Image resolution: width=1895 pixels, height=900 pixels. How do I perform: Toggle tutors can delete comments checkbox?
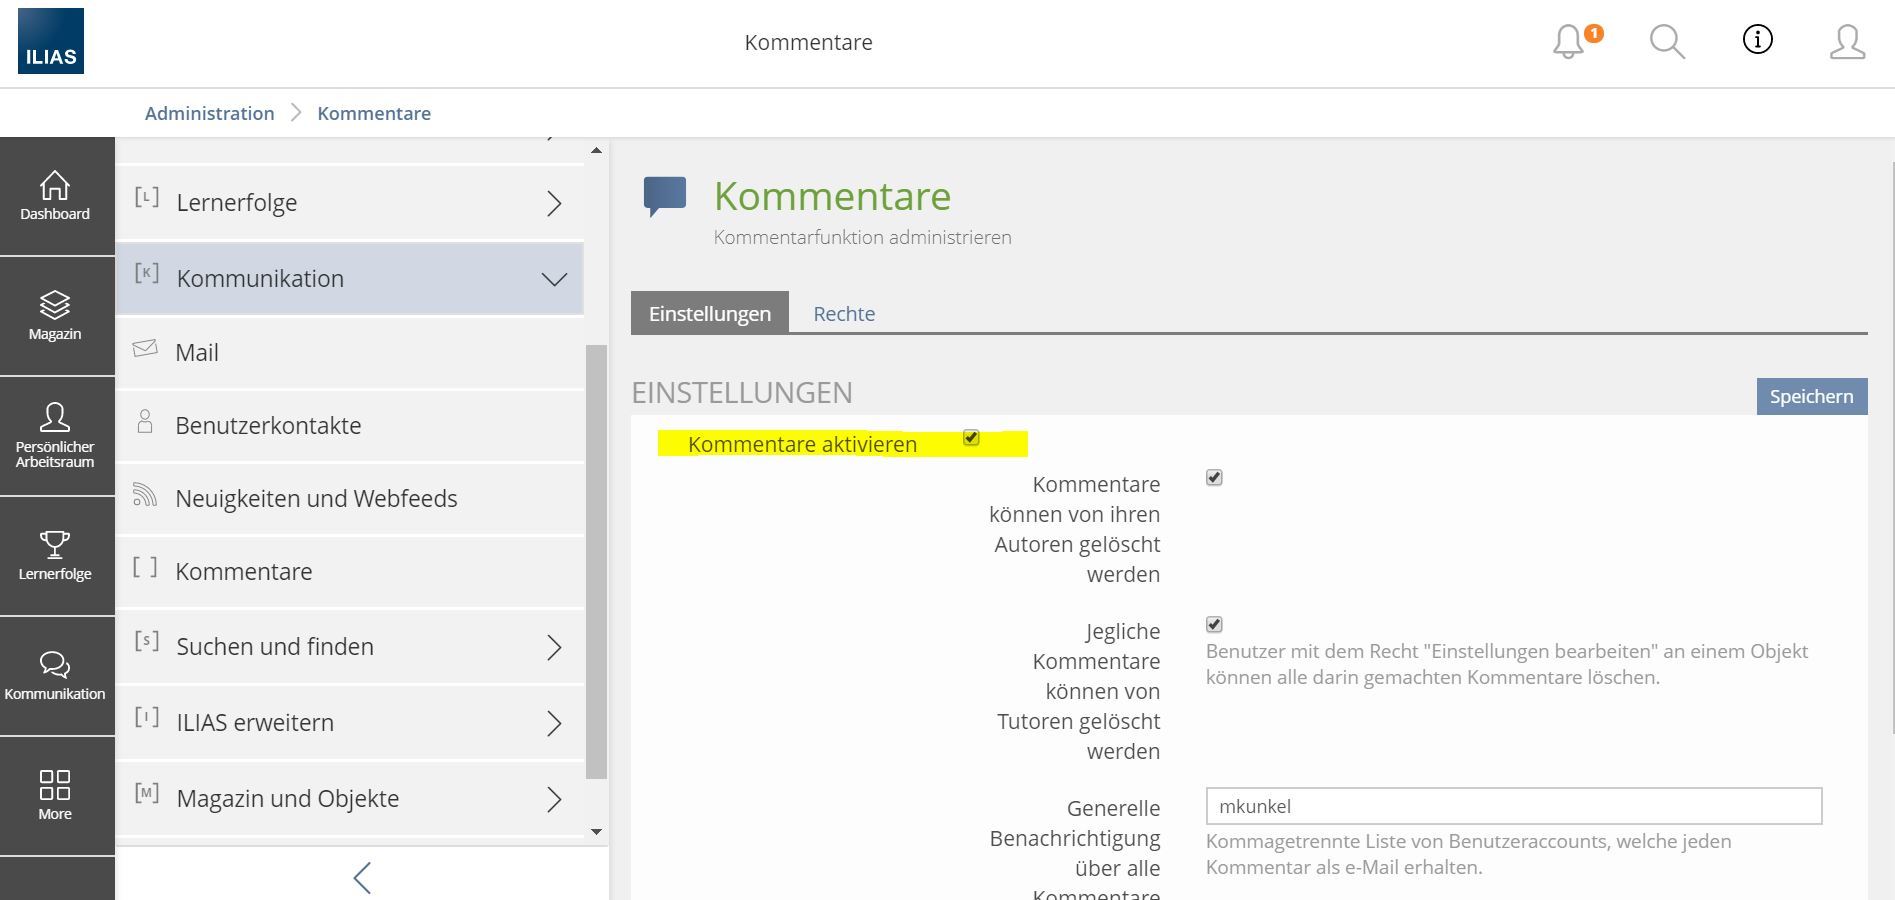[x=1214, y=625]
